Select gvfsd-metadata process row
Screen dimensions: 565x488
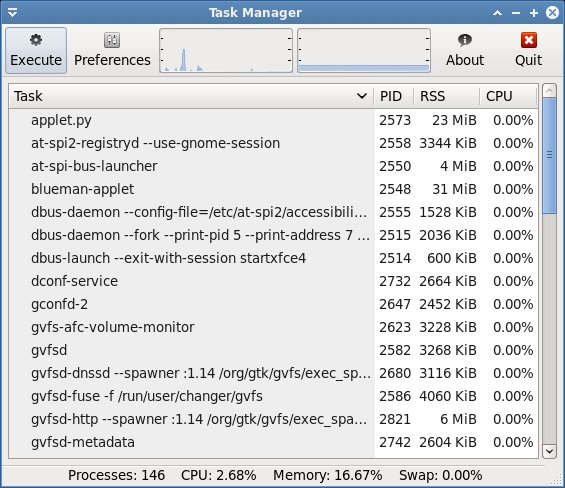[x=273, y=443]
